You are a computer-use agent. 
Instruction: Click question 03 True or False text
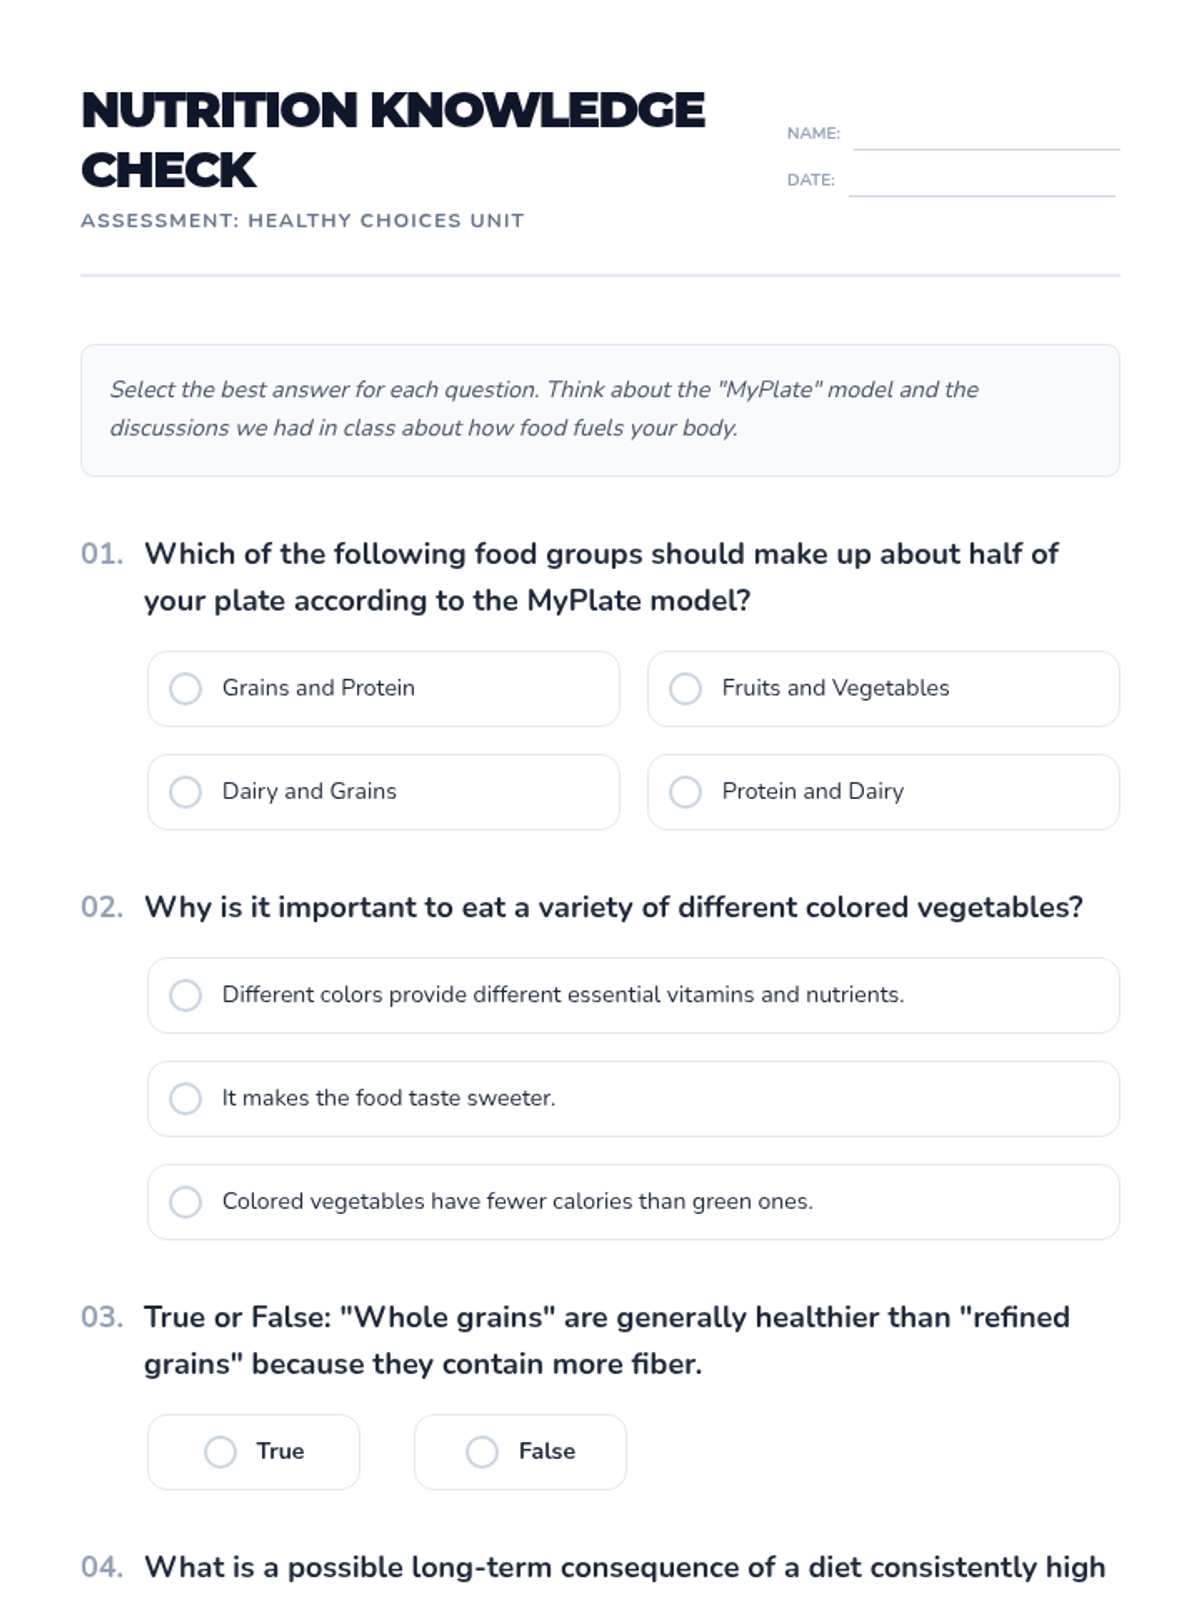coord(607,1340)
